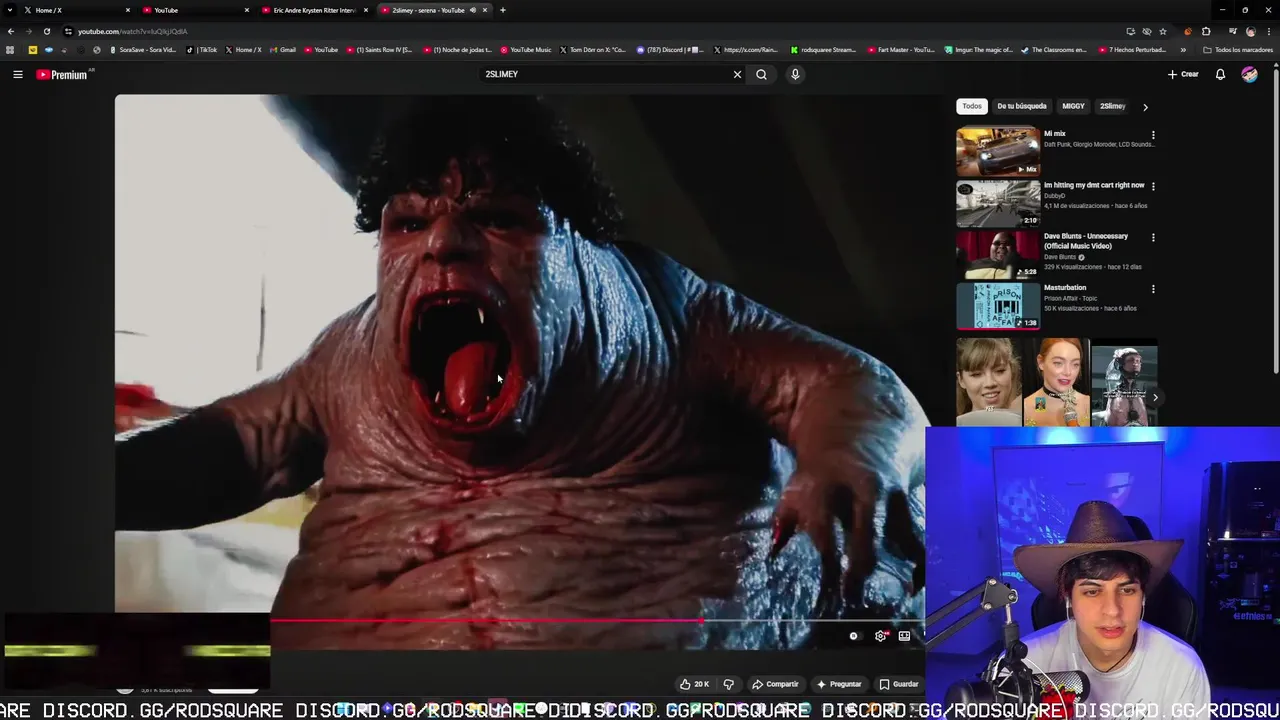The image size is (1280, 720).
Task: Open the player settings gear
Action: [880, 636]
